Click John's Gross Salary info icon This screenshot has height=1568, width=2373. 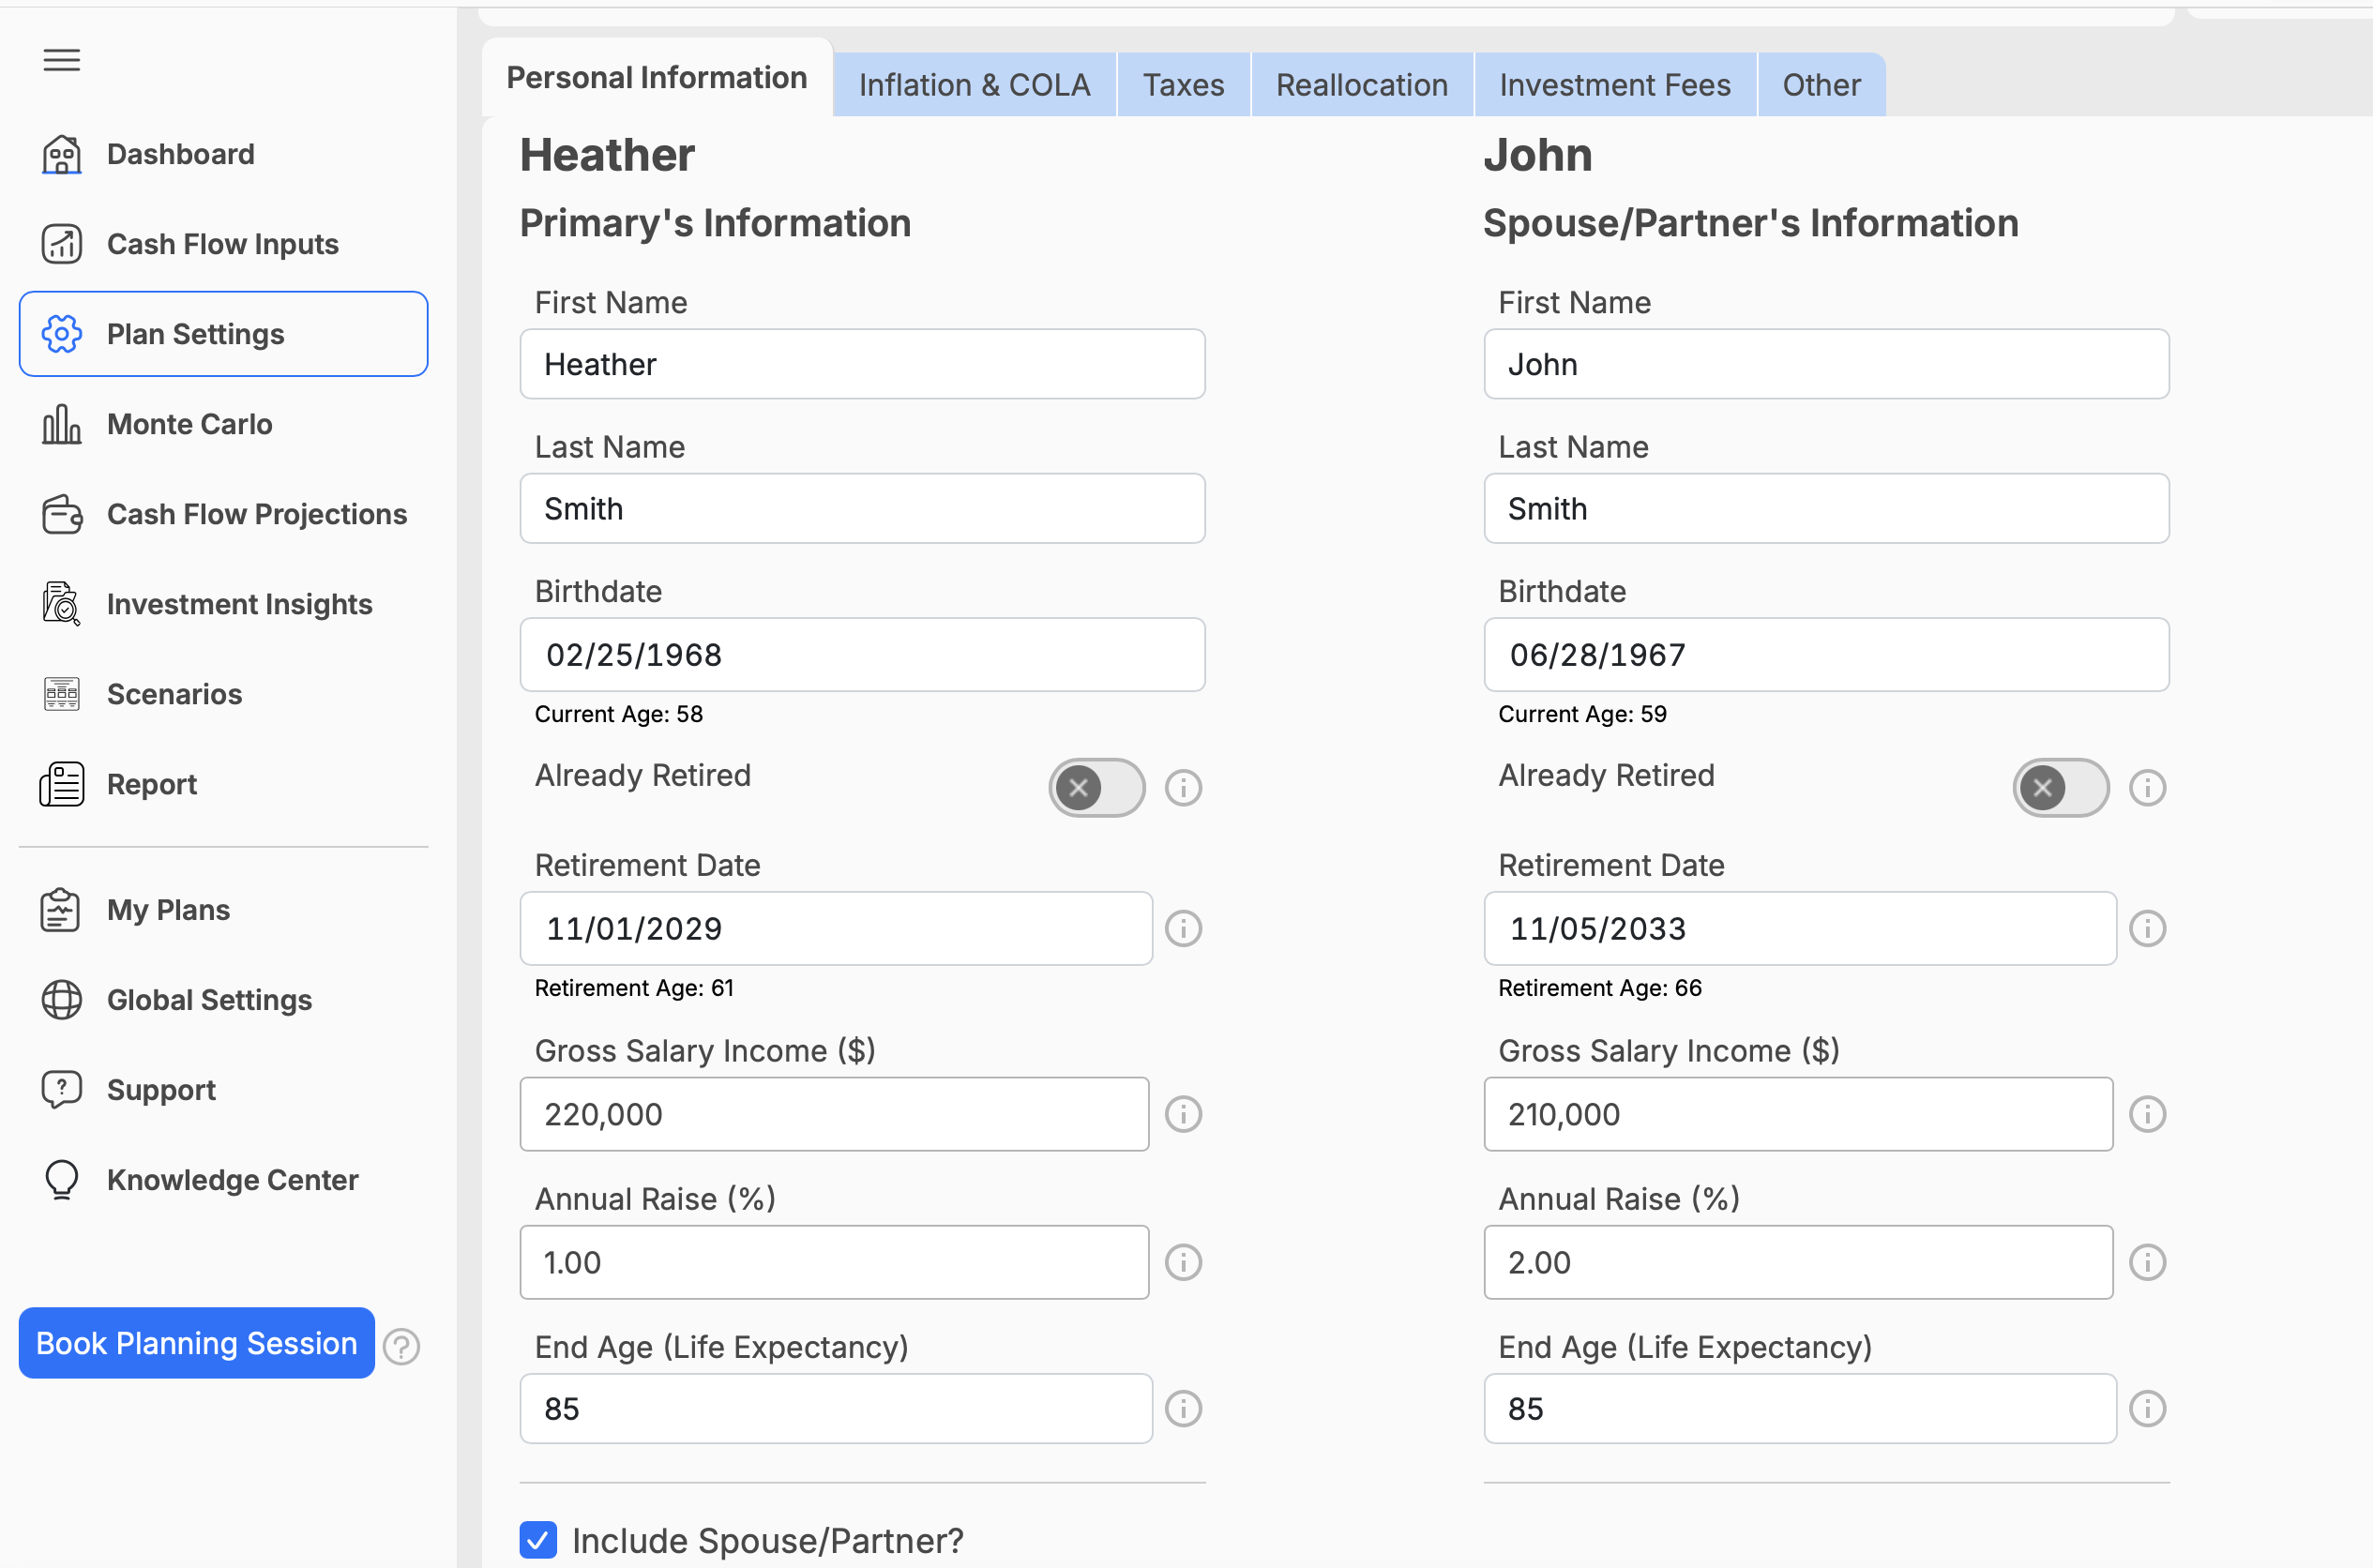click(x=2147, y=1114)
